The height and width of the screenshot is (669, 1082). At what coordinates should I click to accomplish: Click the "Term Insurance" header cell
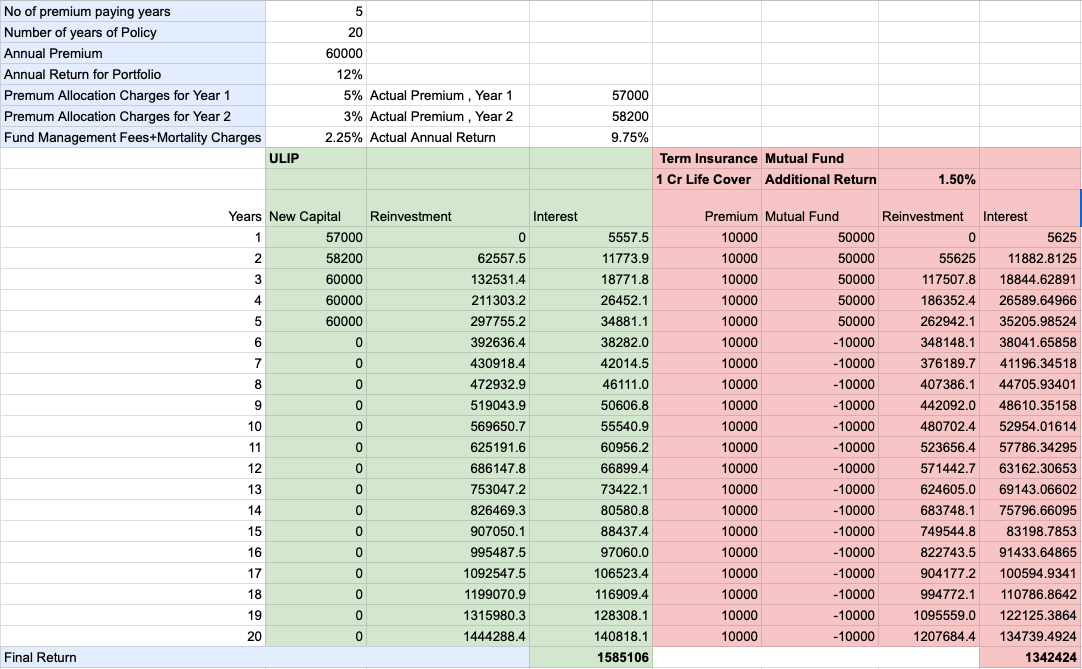tap(706, 158)
